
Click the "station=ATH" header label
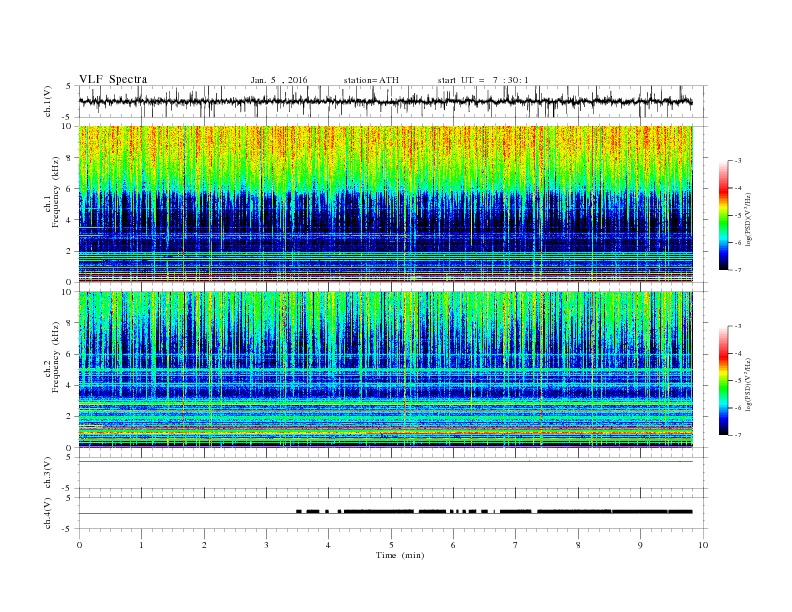[x=371, y=80]
